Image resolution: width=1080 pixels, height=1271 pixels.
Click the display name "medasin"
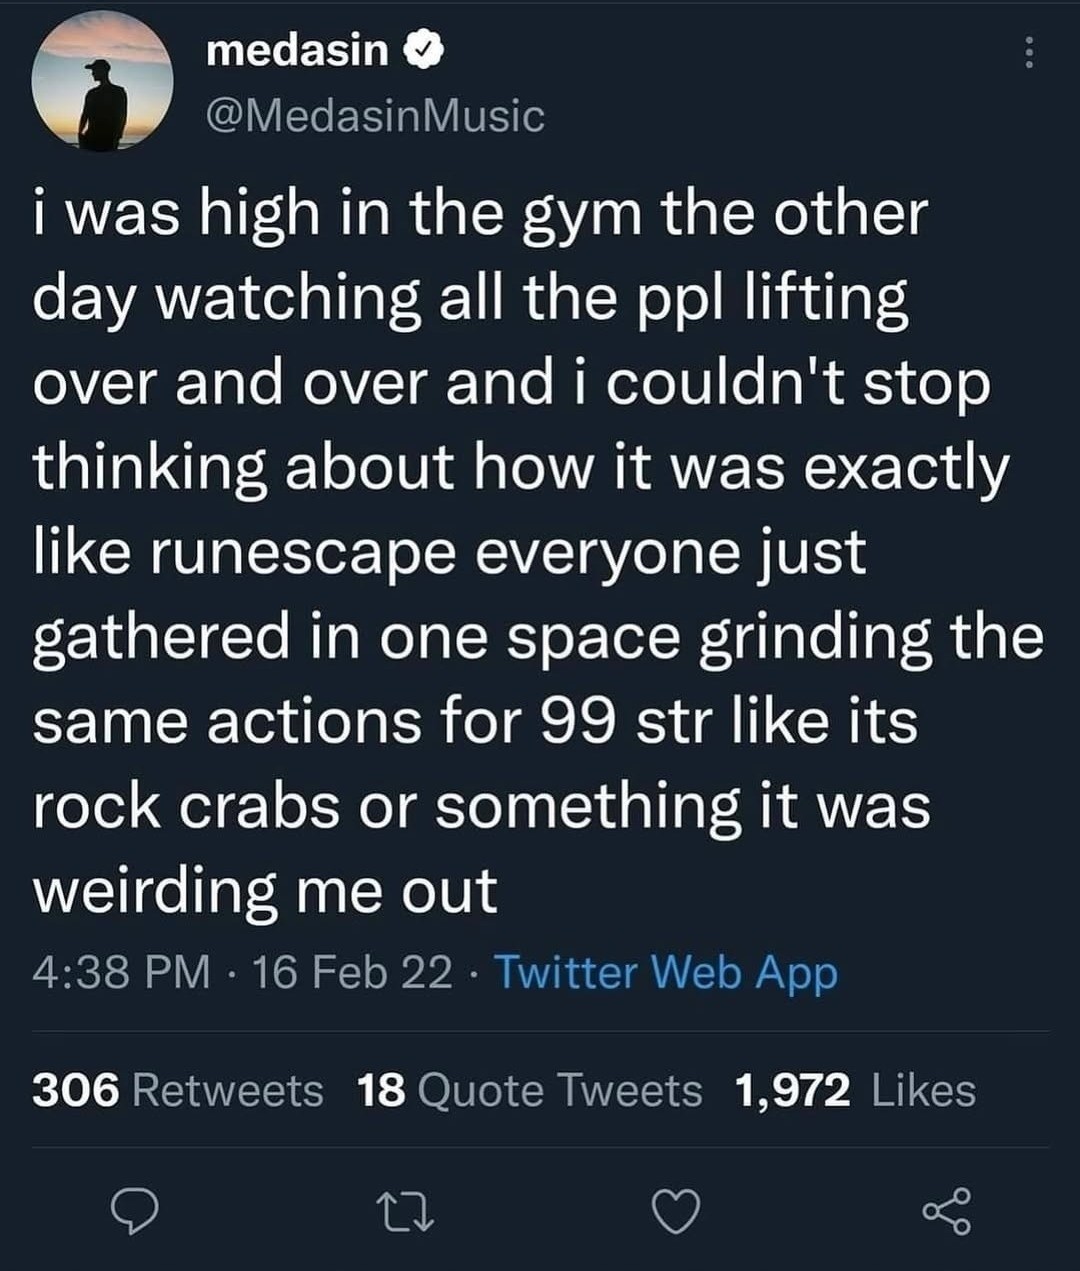(x=297, y=50)
